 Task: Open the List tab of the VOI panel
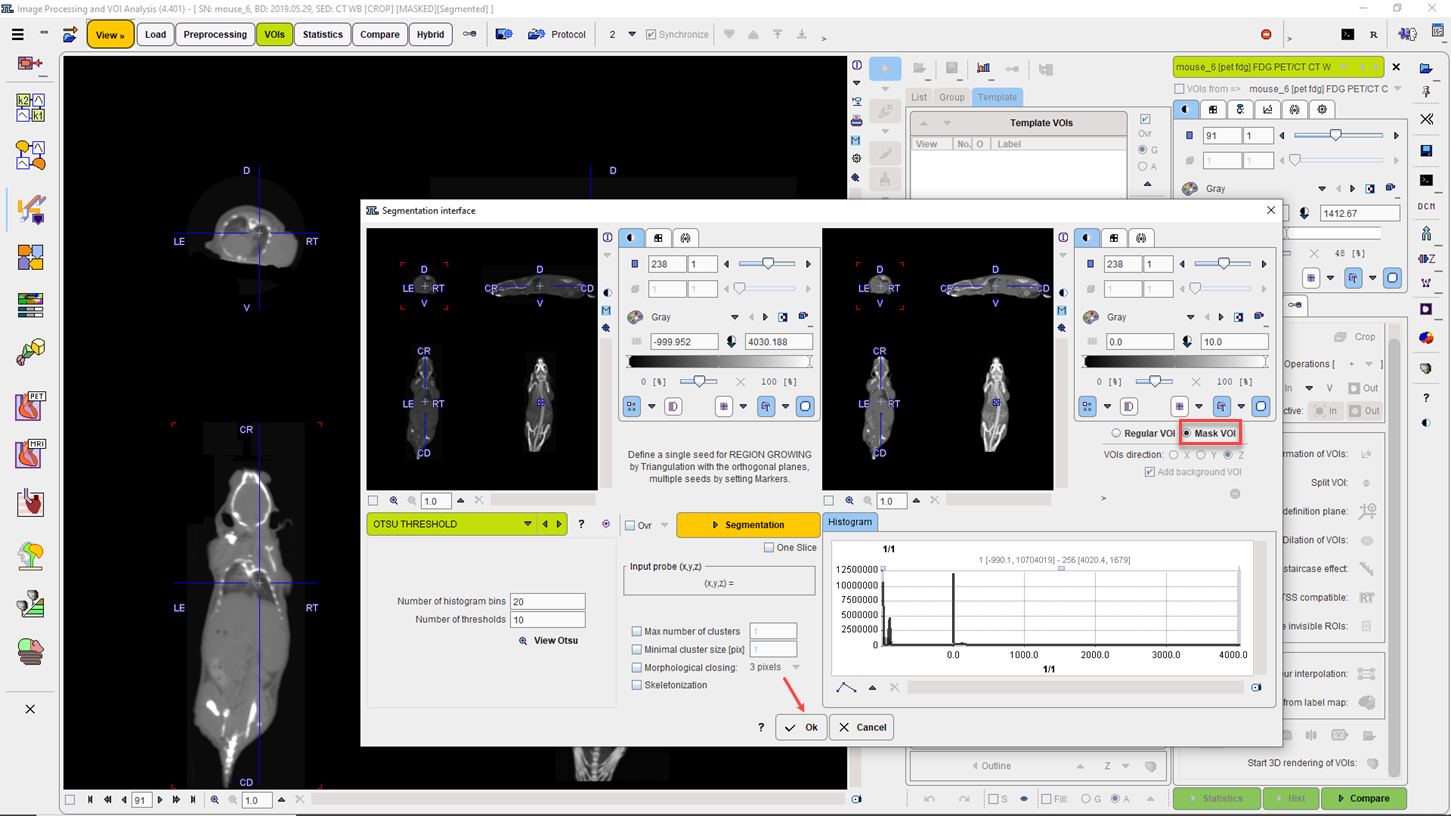pyautogui.click(x=918, y=97)
